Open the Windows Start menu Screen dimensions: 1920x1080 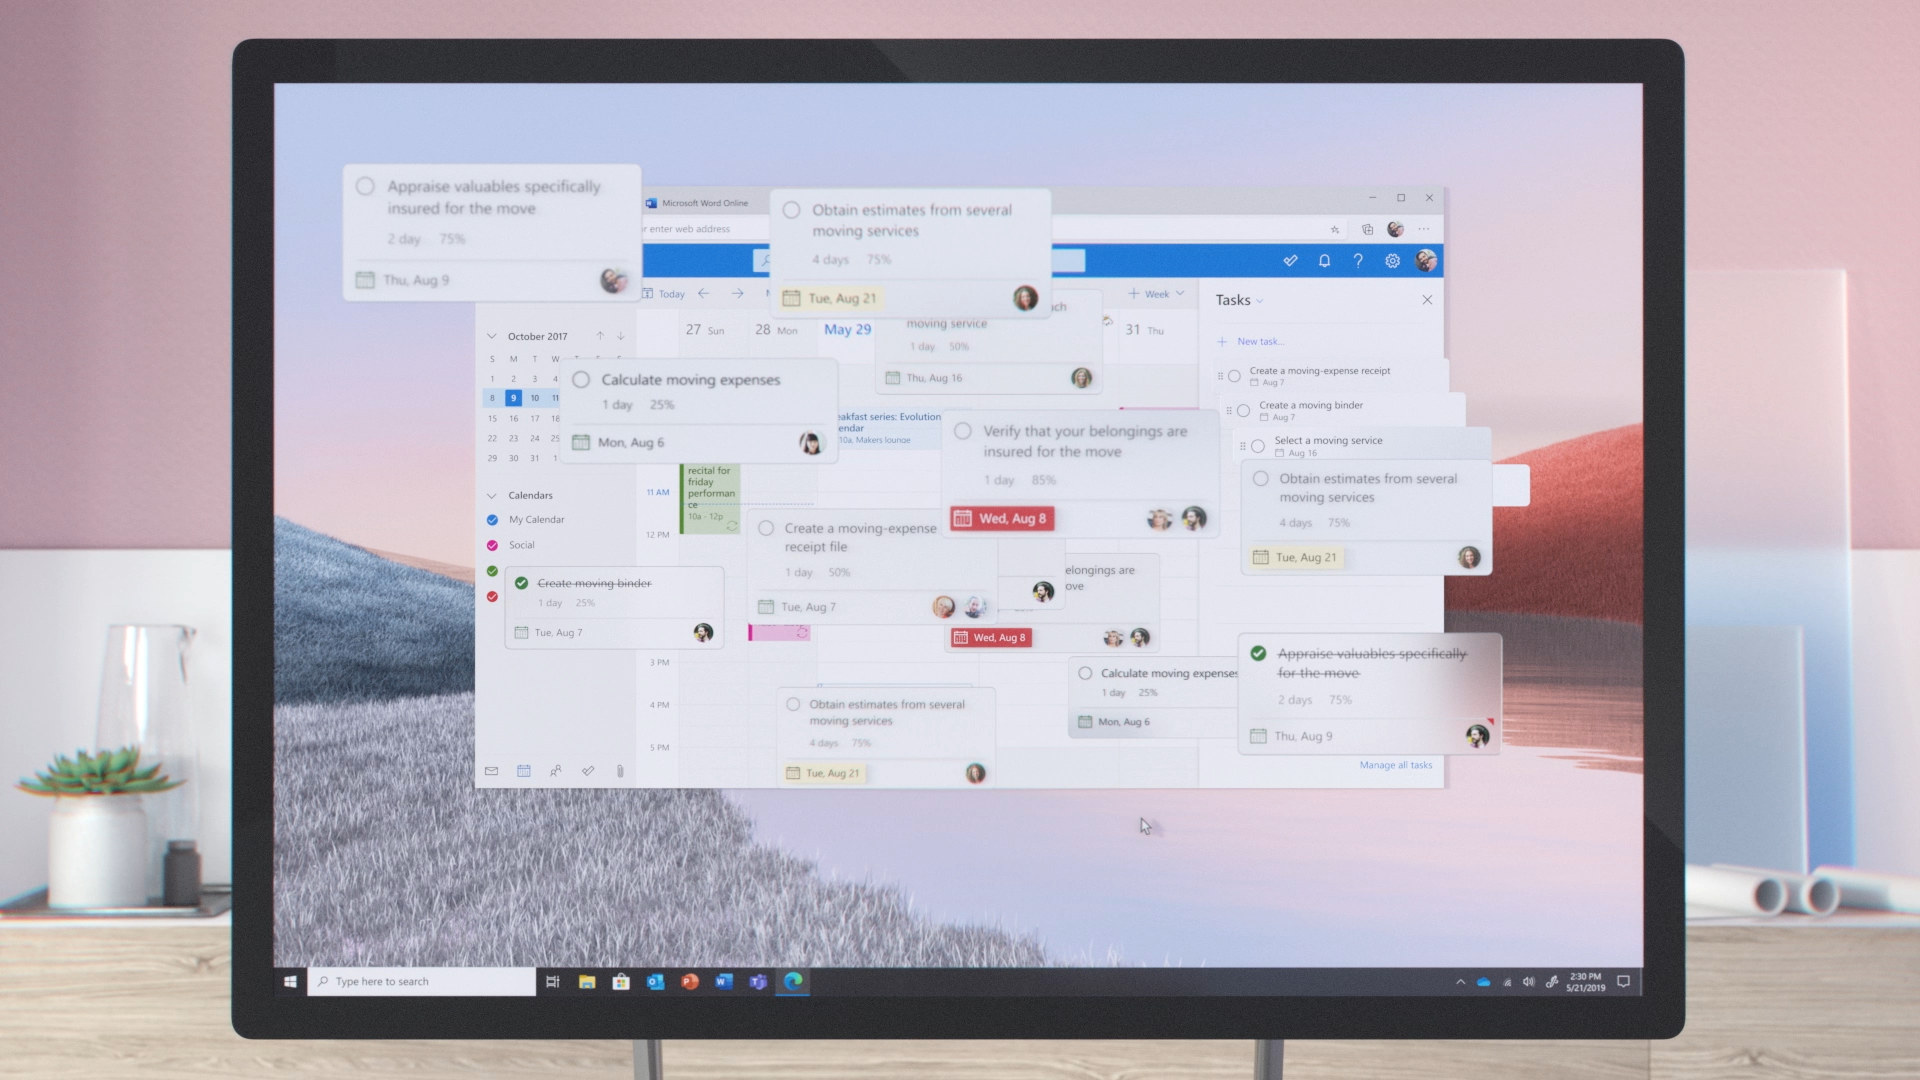pyautogui.click(x=291, y=982)
